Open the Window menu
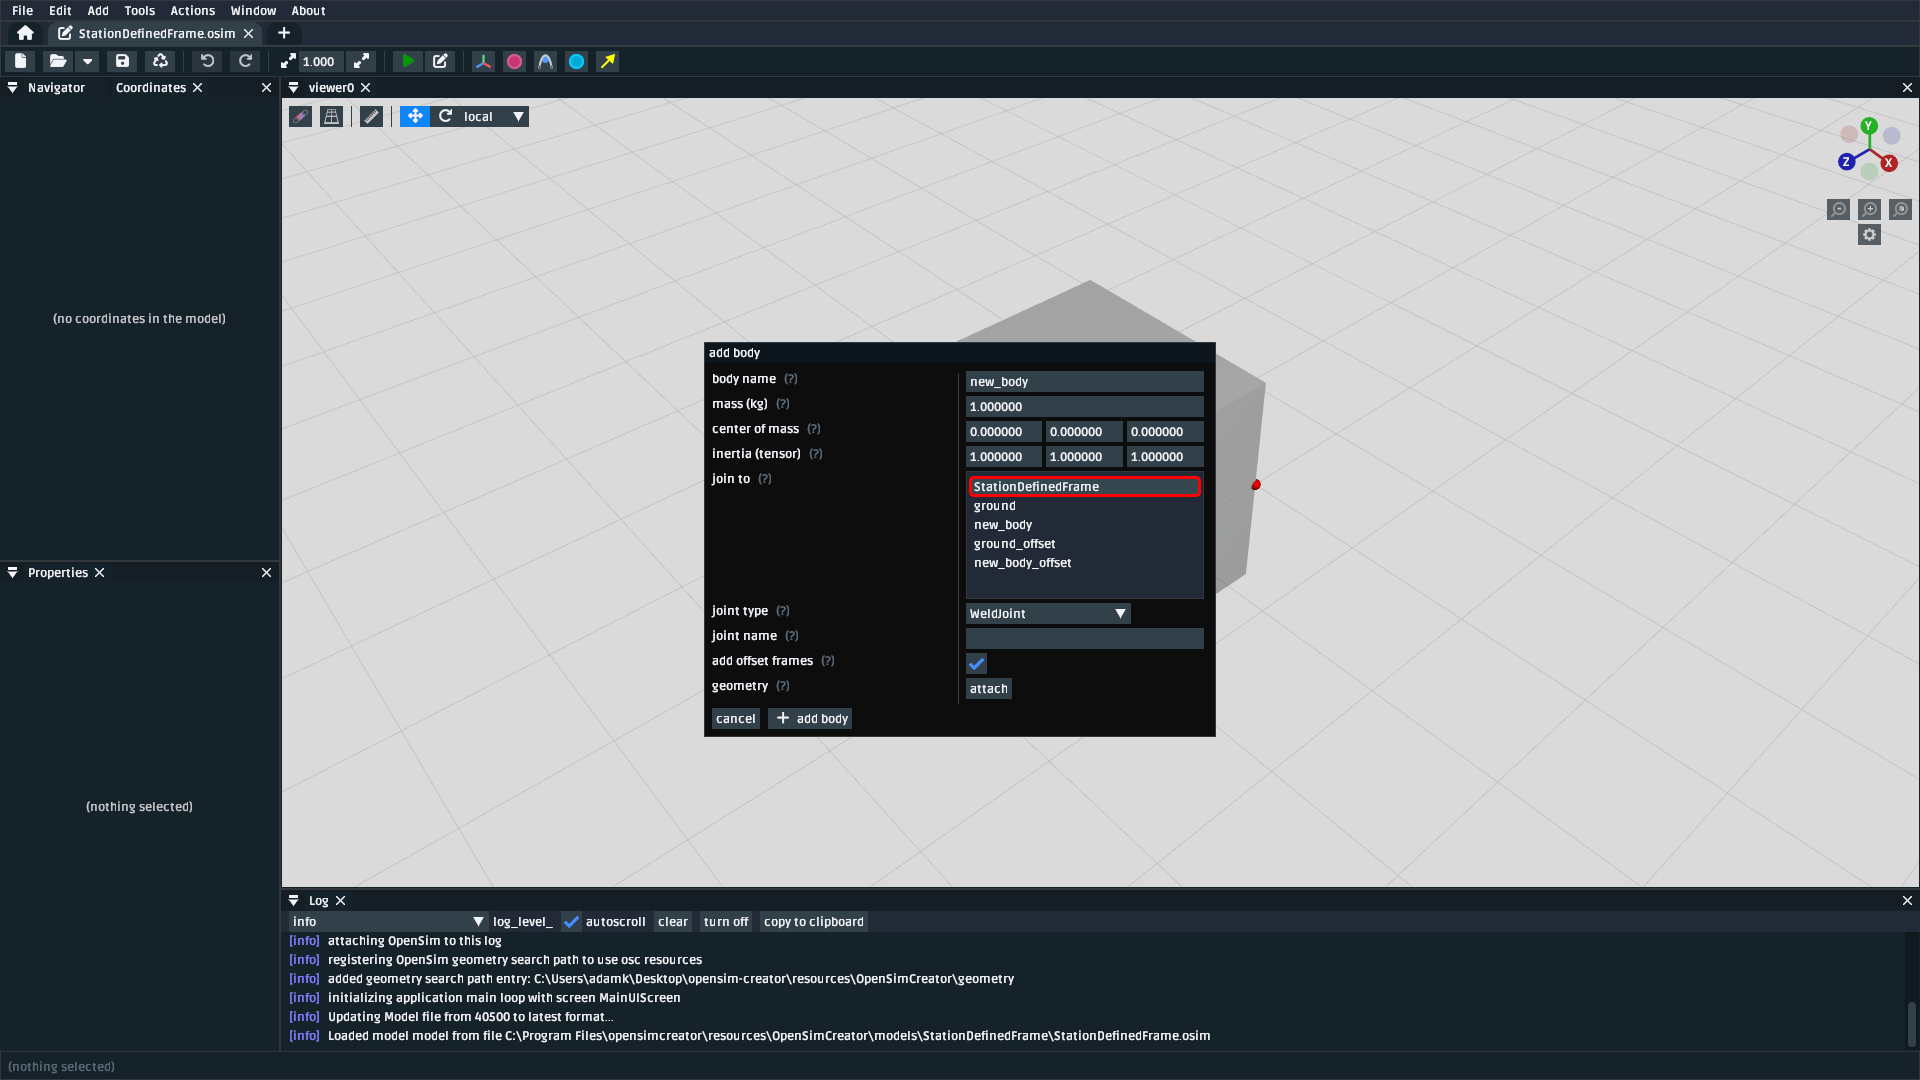Screen dimensions: 1920x1080 253,10
